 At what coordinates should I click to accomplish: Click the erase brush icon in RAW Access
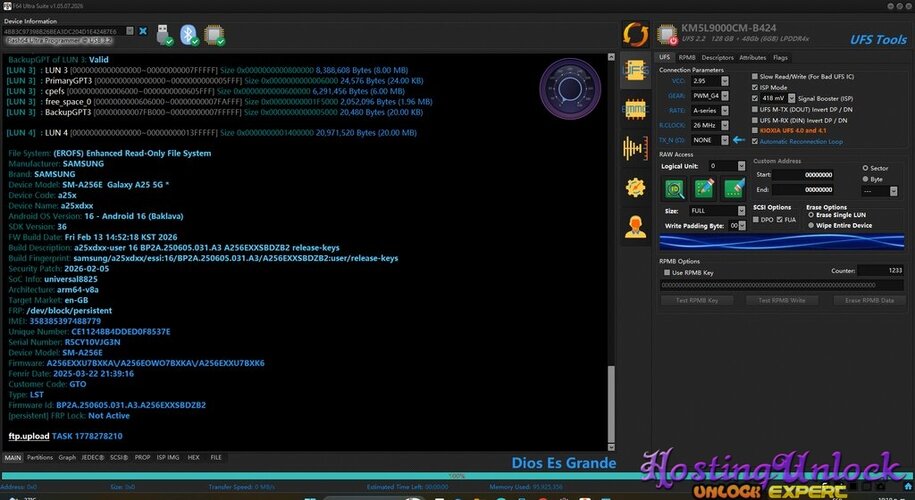pyautogui.click(x=734, y=189)
